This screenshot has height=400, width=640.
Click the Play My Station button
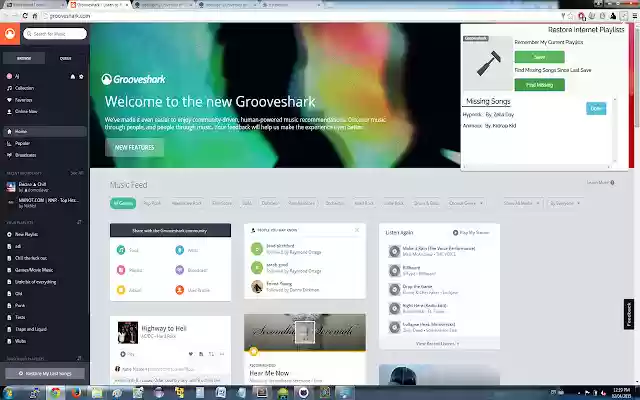point(471,233)
